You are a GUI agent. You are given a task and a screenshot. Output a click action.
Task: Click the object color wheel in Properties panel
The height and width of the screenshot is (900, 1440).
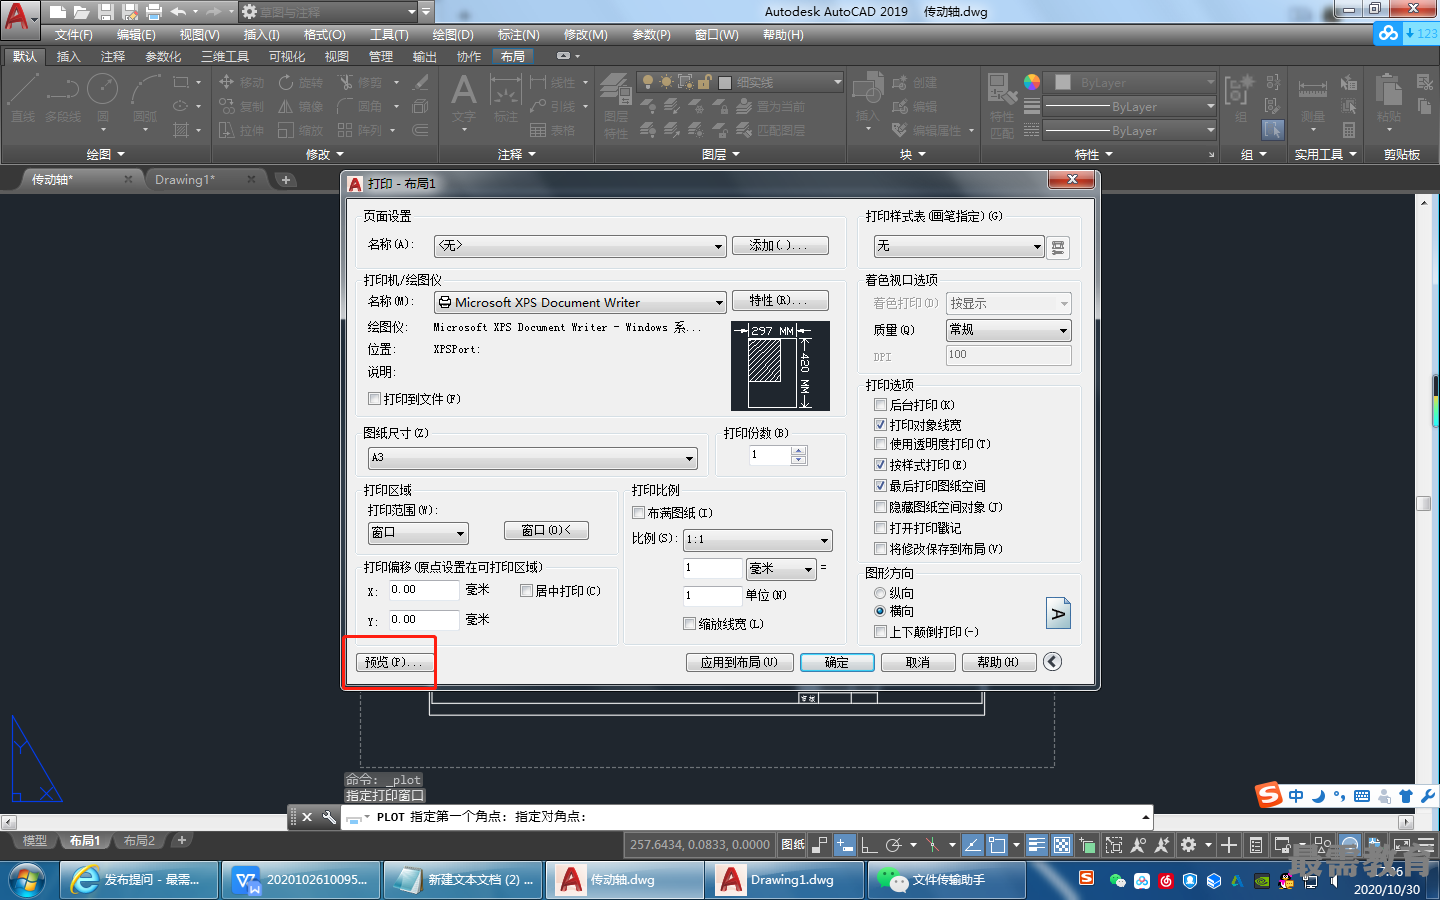coord(1032,82)
